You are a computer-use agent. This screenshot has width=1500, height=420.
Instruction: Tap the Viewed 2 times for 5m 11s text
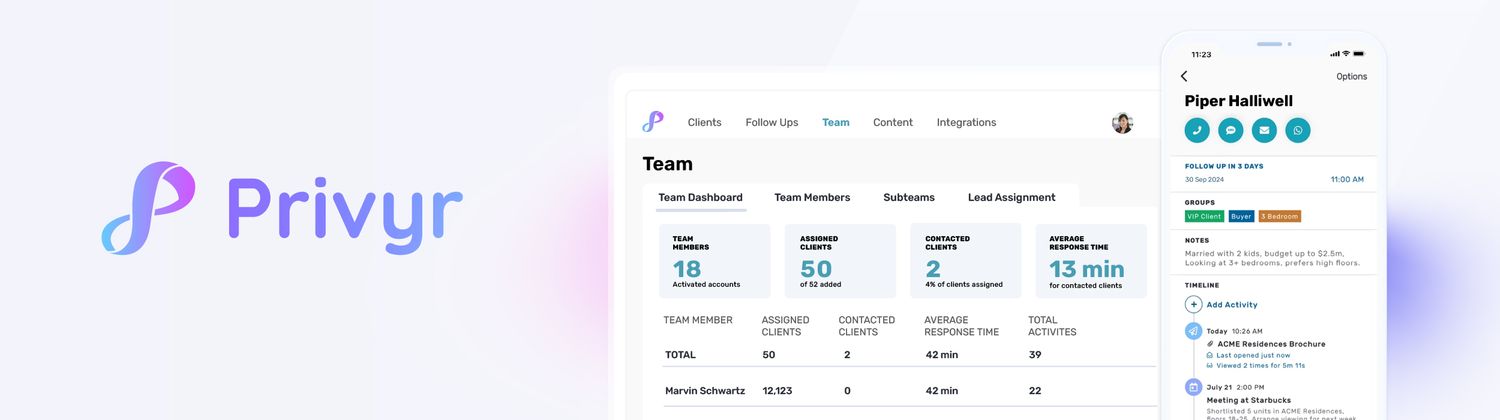[1260, 366]
